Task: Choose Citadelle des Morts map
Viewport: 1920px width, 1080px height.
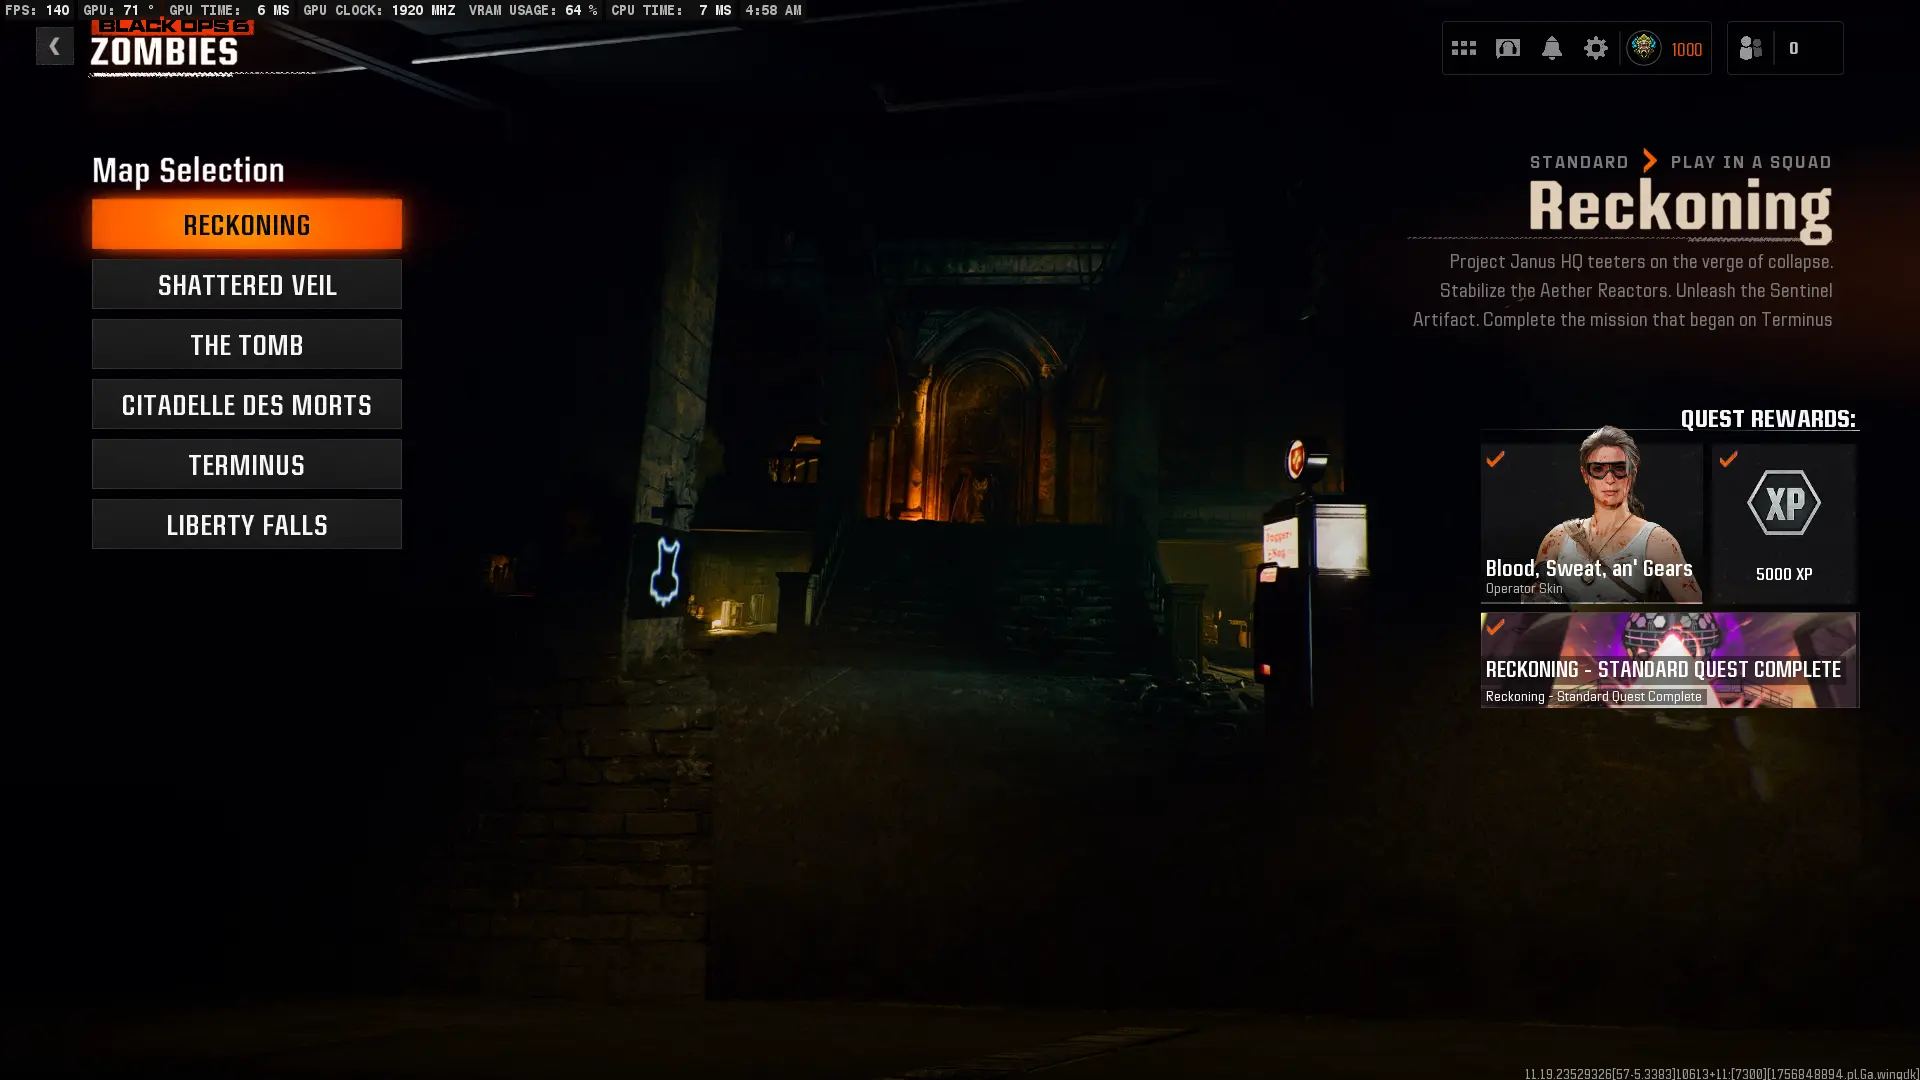Action: pos(247,405)
